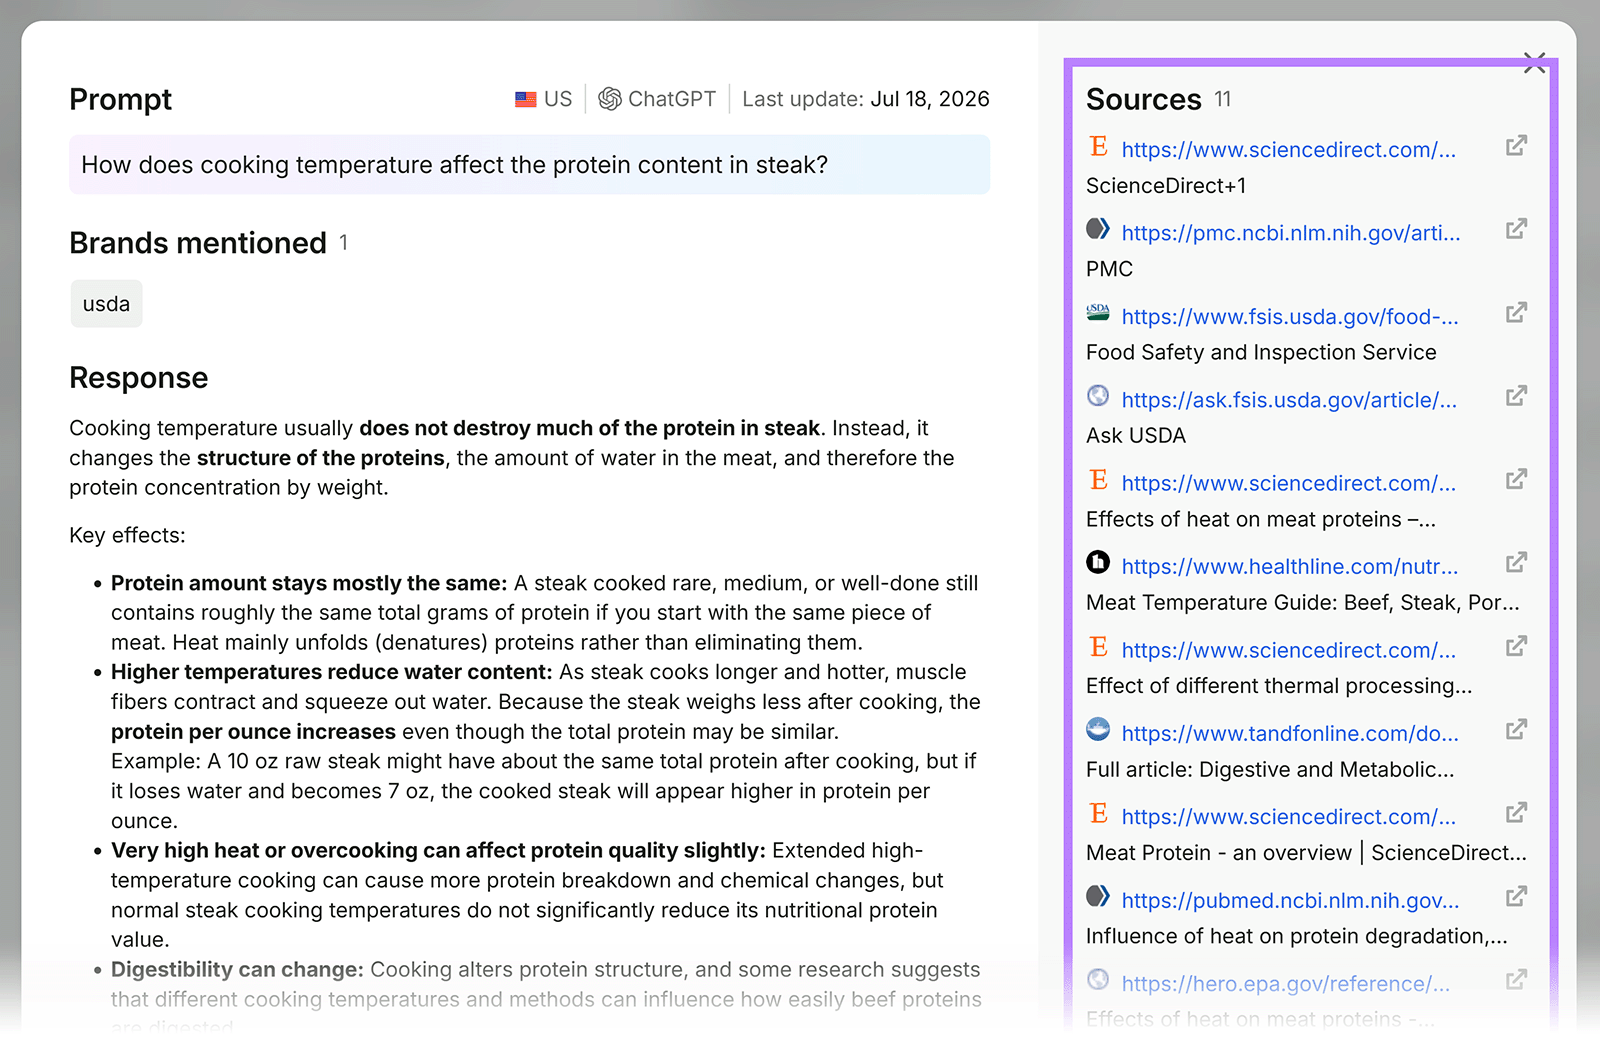
Task: Click 'Protein amount stays mostly the same:' bullet
Action: tap(309, 583)
